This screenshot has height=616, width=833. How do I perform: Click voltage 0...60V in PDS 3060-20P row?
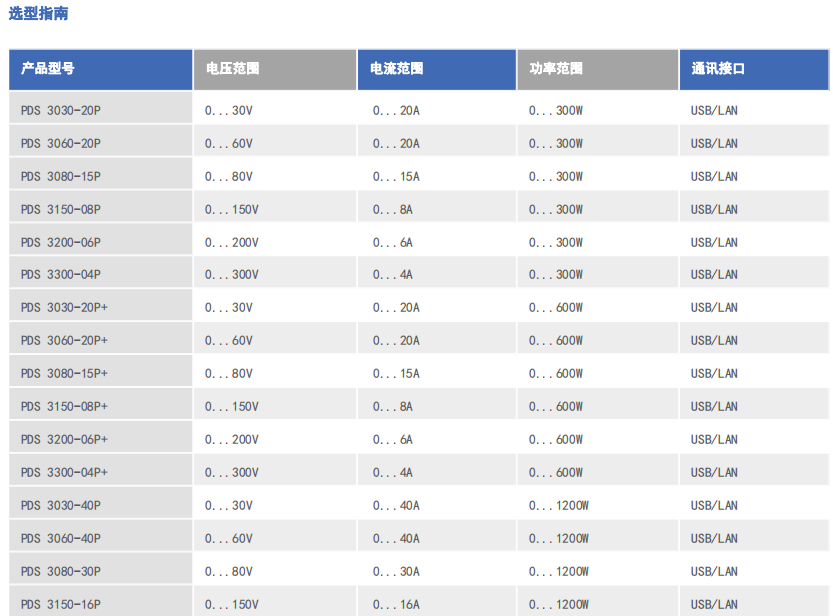229,143
